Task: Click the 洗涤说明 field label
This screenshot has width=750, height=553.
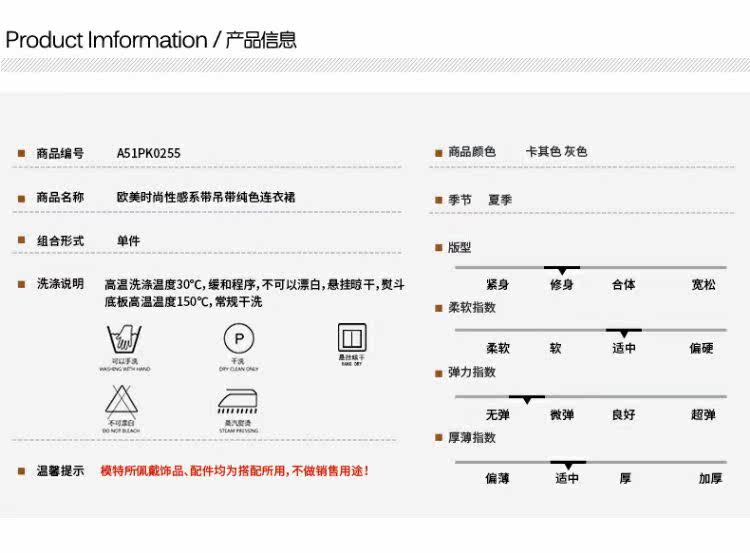Action: [x=60, y=284]
